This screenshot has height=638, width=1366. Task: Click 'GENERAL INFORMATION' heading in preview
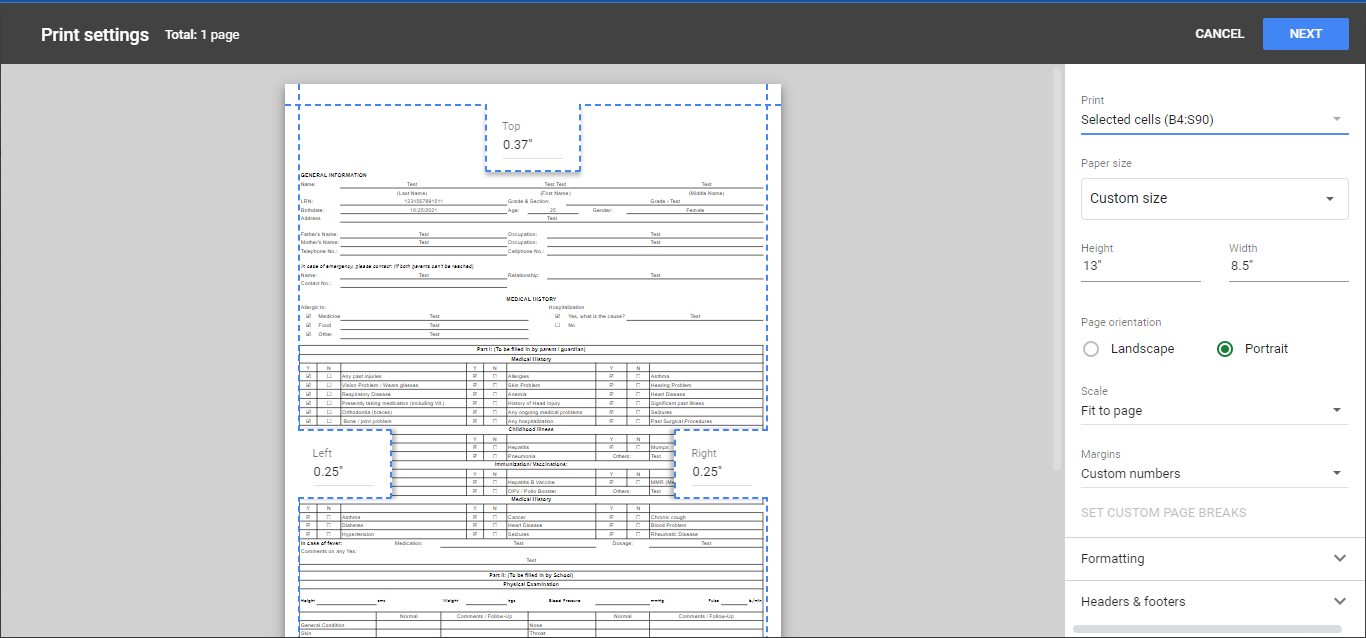[x=334, y=175]
